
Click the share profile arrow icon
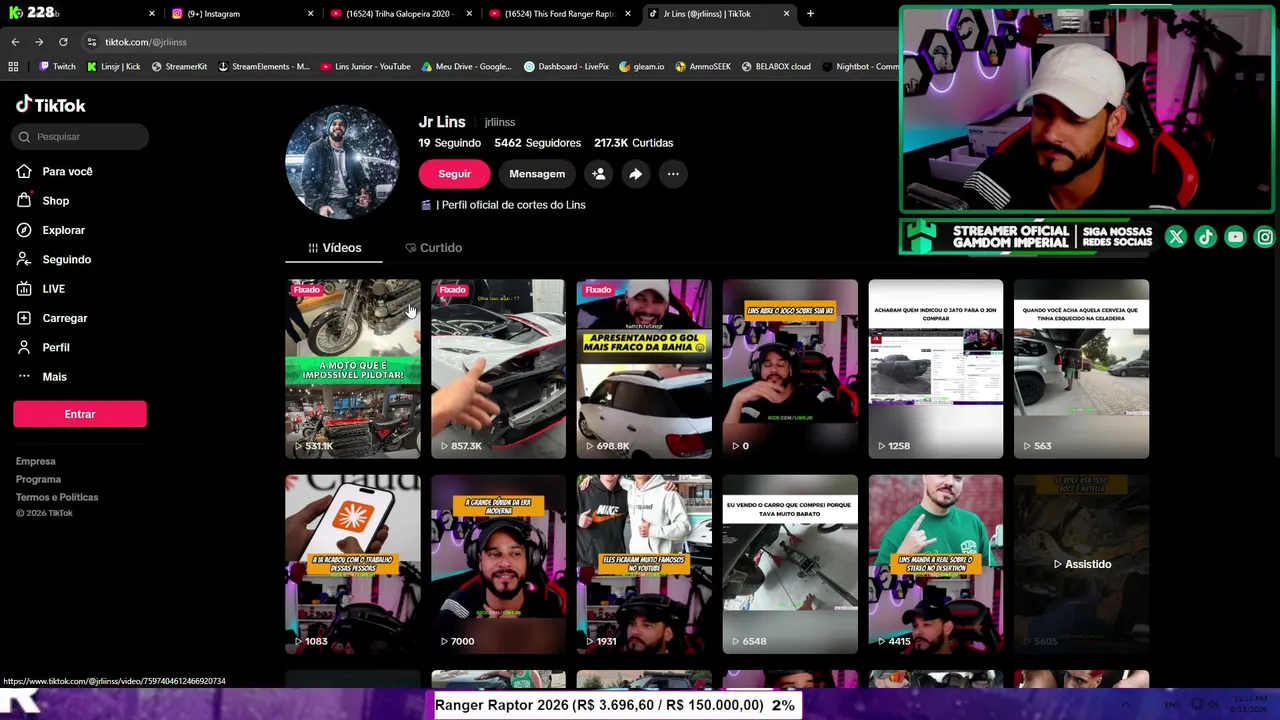coord(635,174)
